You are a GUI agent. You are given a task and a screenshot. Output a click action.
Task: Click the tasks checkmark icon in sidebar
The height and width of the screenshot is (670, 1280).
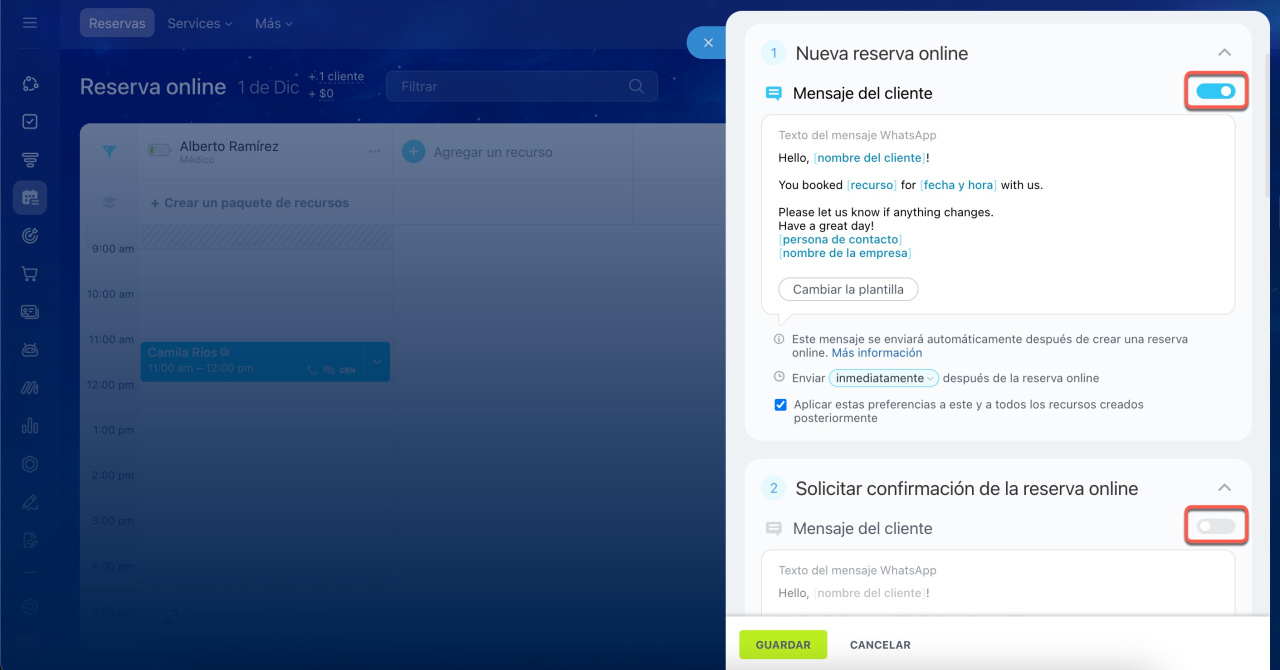pos(30,122)
